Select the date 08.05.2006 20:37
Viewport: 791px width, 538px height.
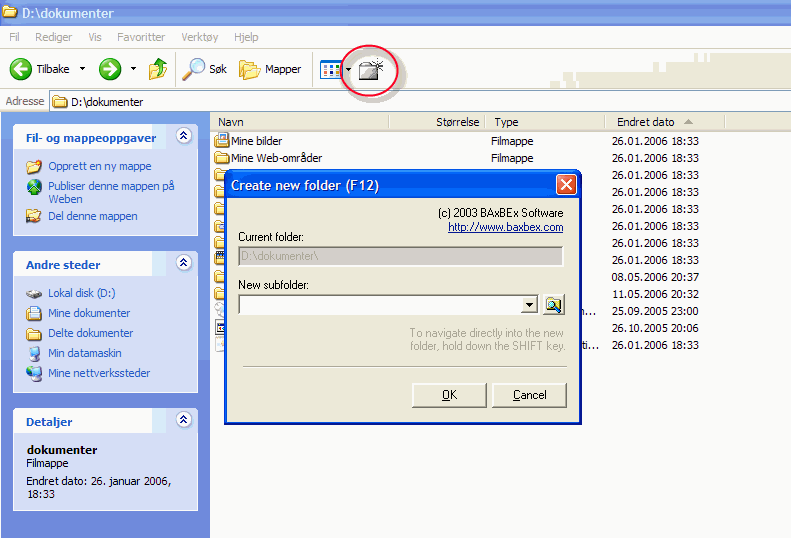[655, 277]
